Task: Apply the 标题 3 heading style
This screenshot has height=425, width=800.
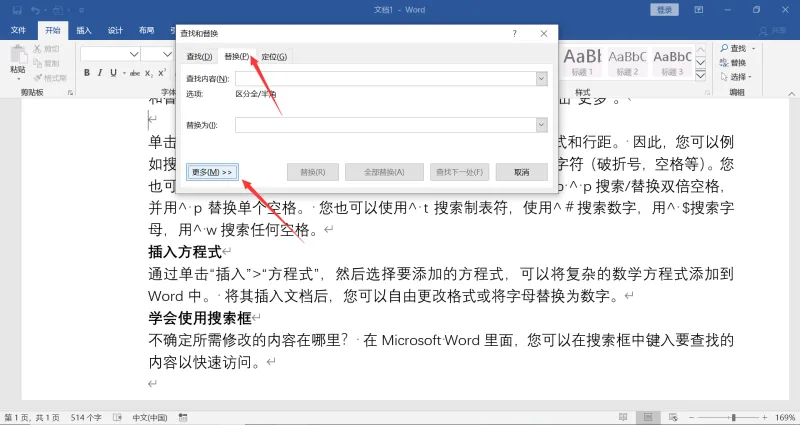Action: pyautogui.click(x=672, y=62)
